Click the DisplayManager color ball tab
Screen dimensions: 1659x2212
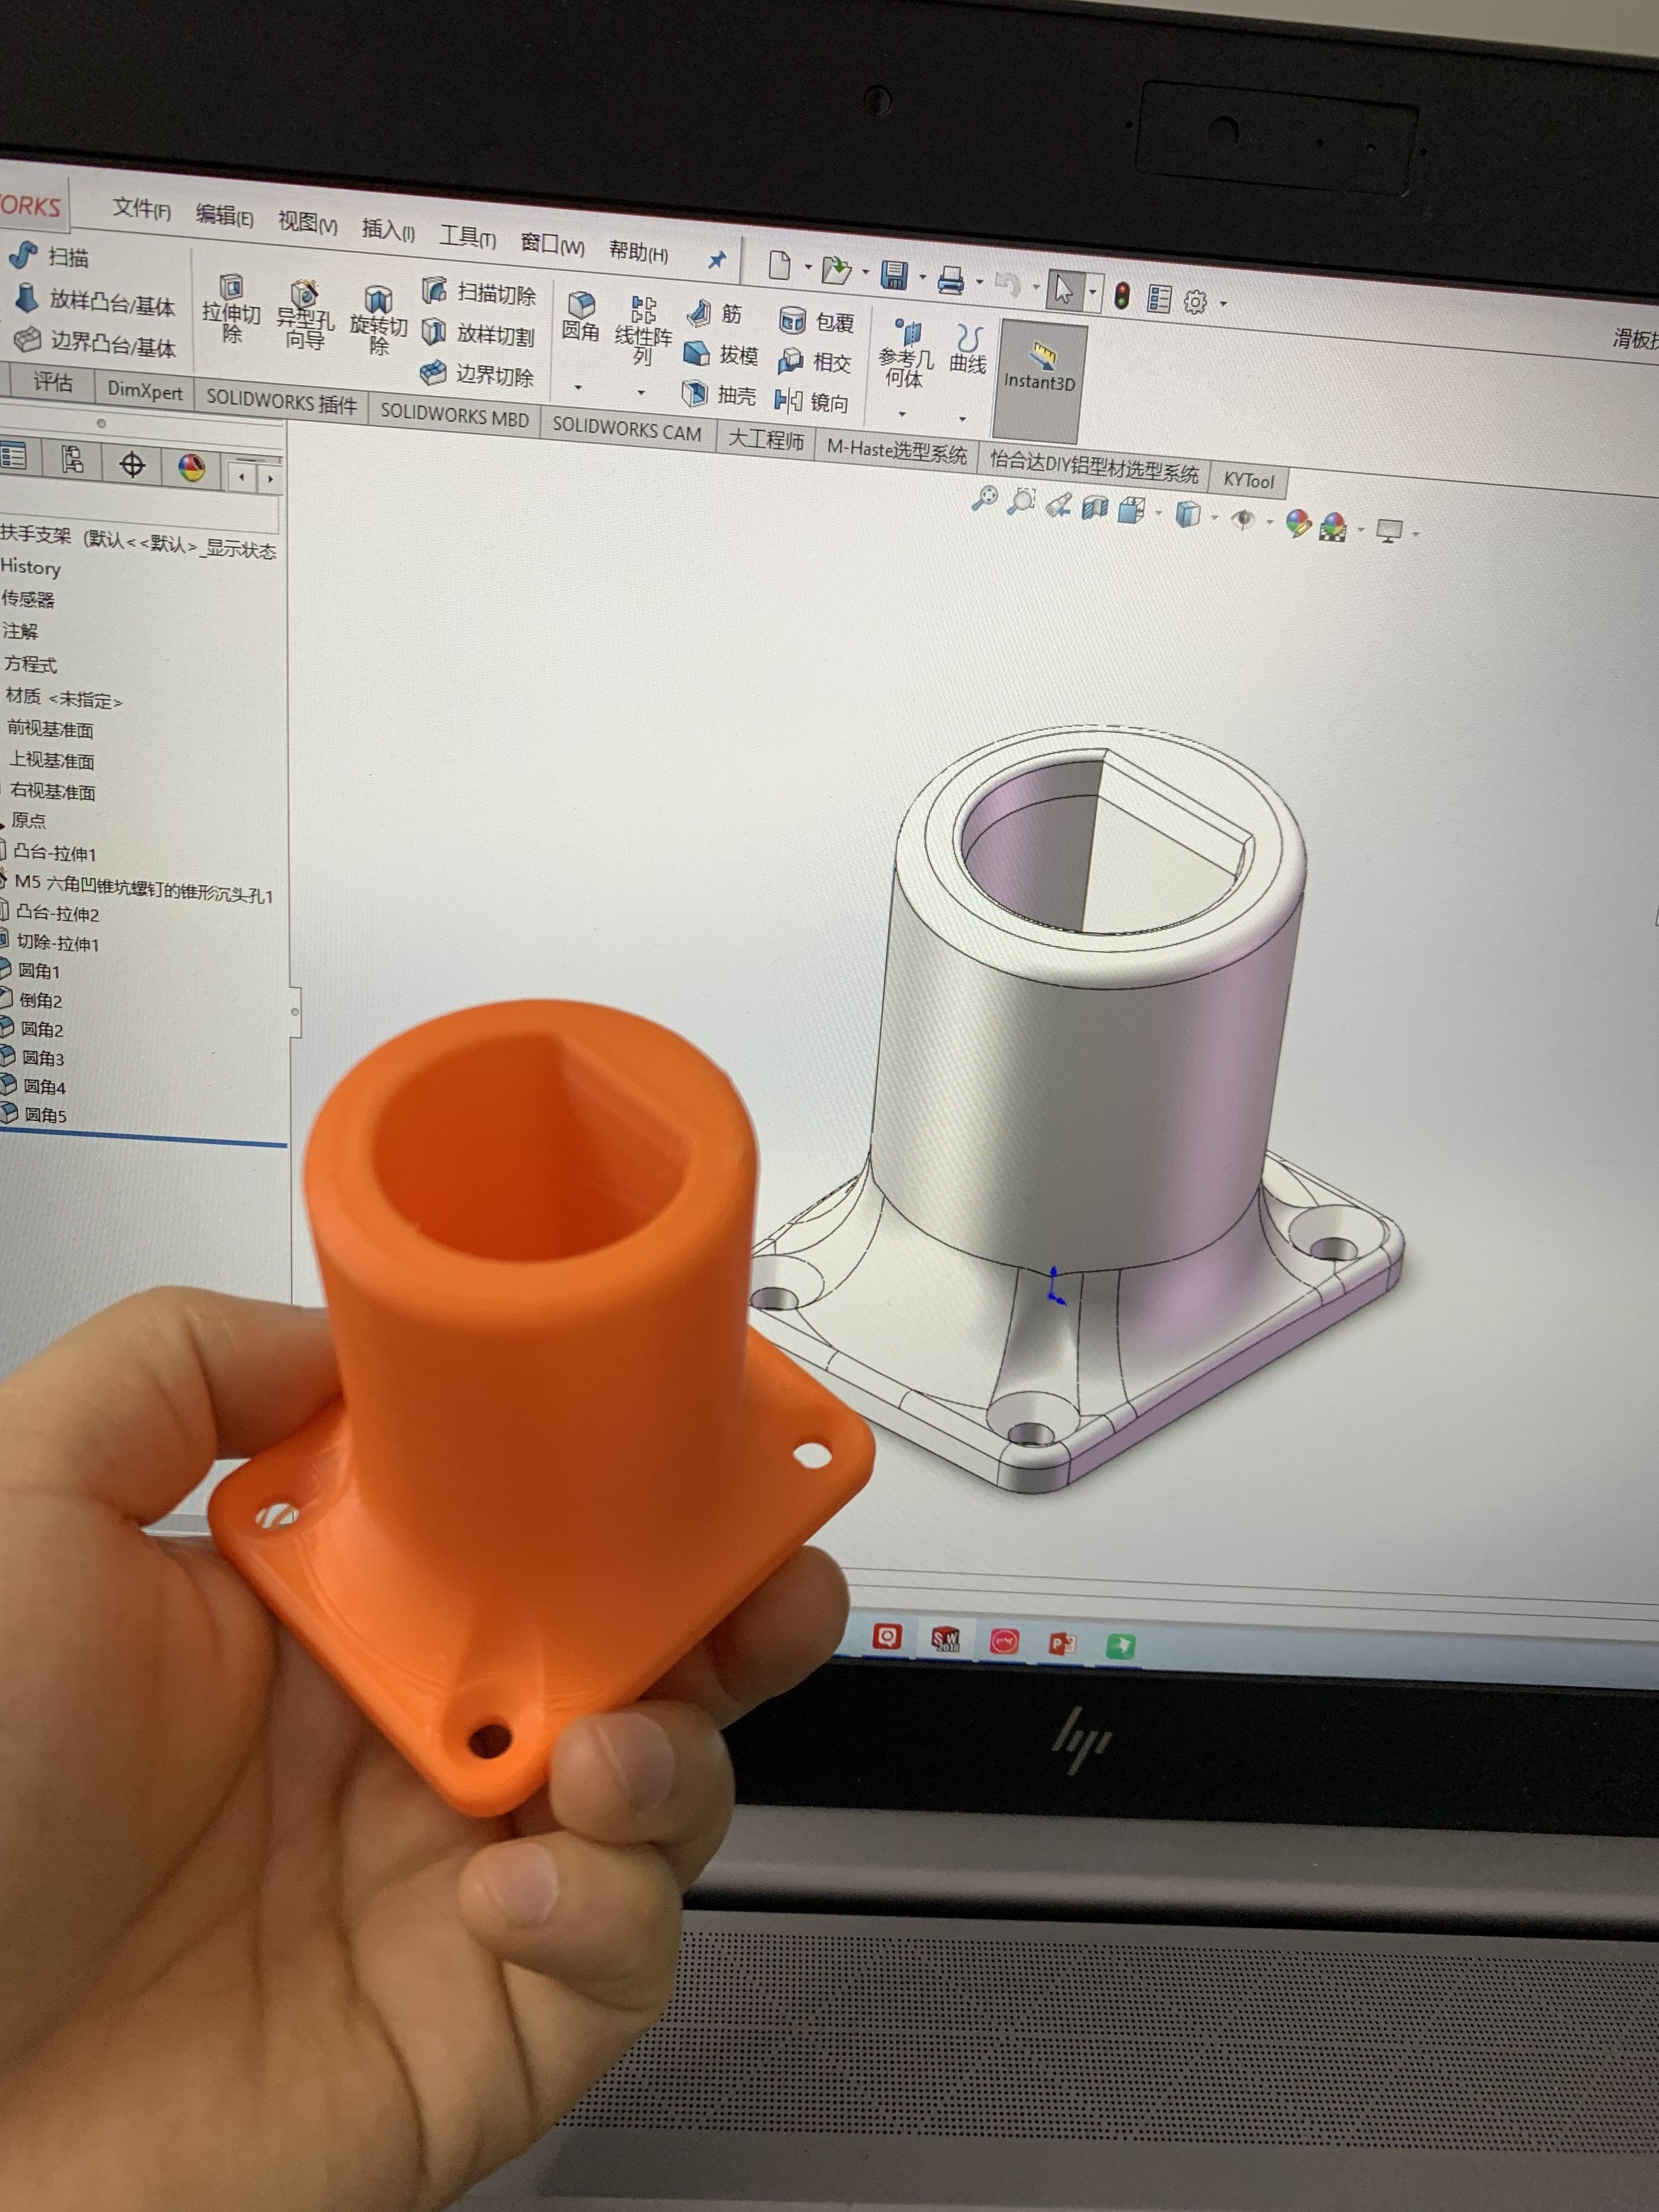[191, 466]
